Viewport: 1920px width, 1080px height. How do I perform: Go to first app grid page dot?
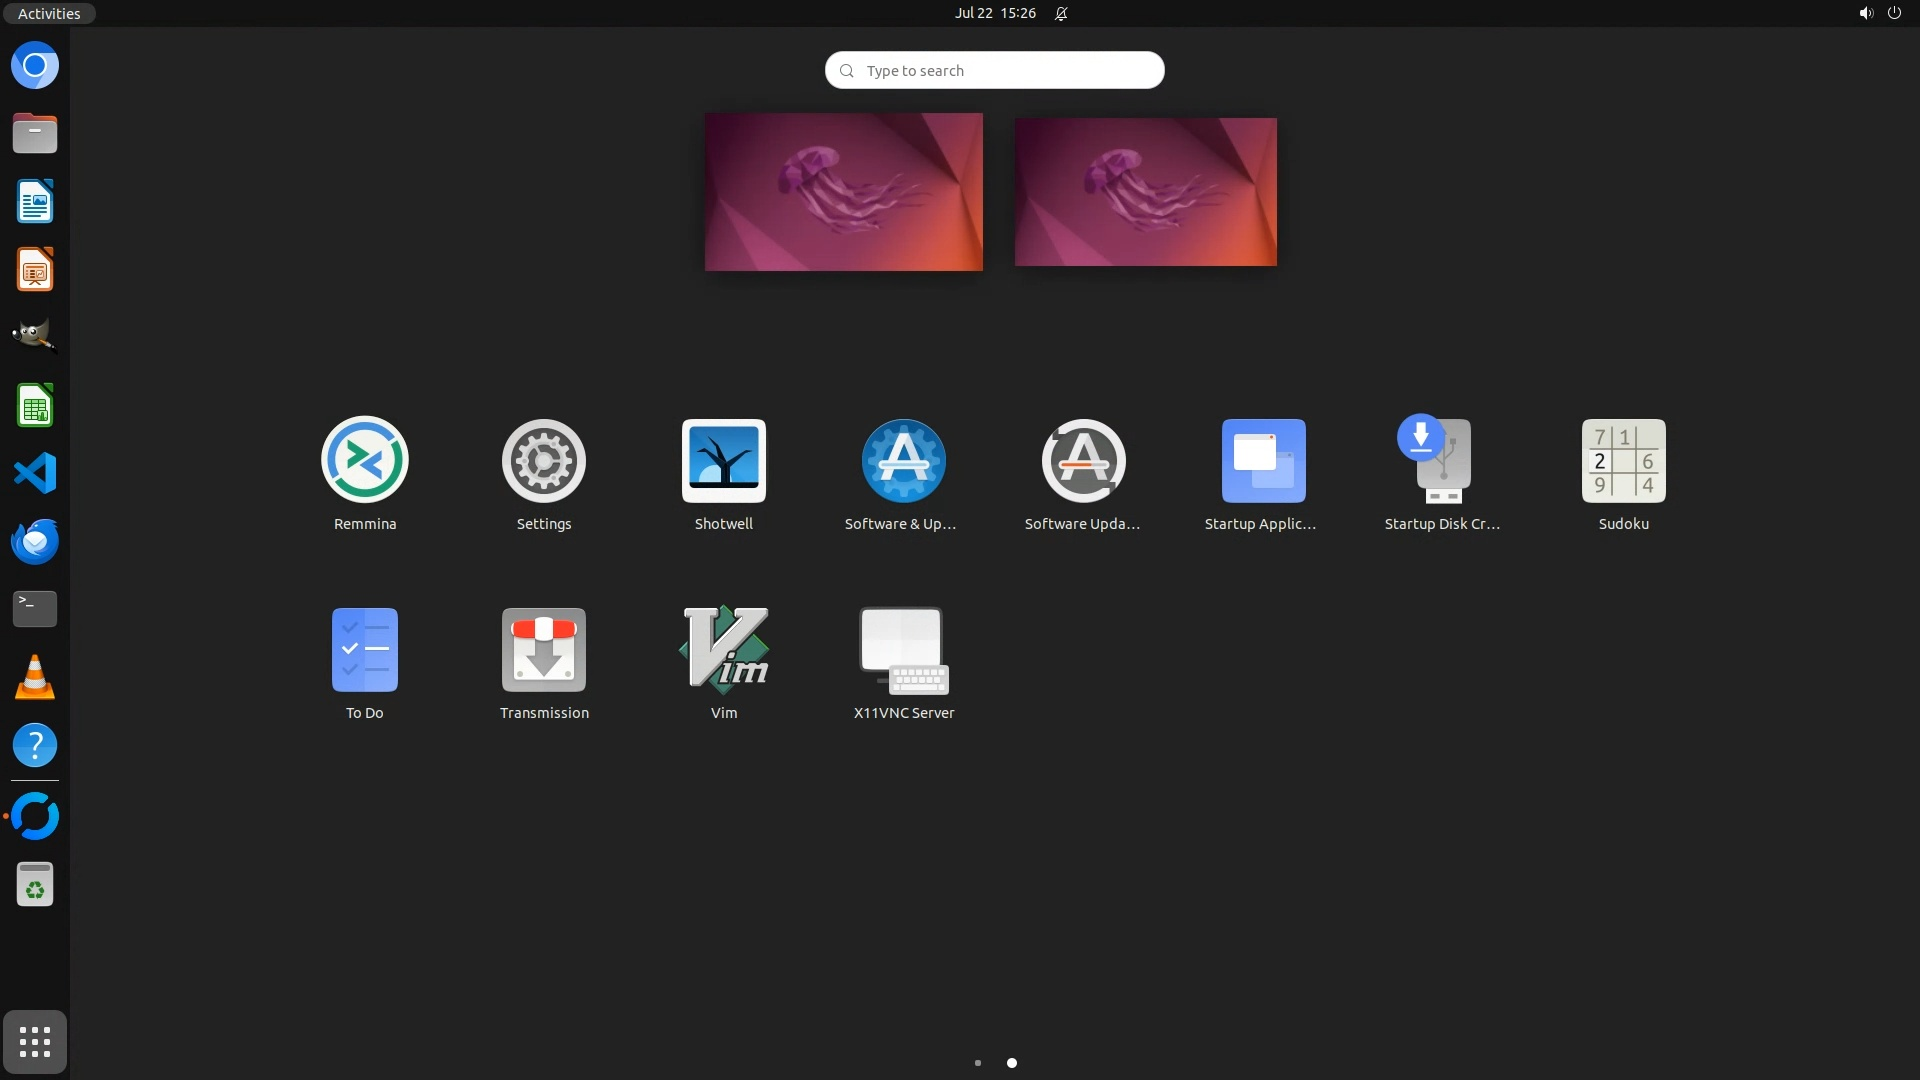click(978, 1063)
